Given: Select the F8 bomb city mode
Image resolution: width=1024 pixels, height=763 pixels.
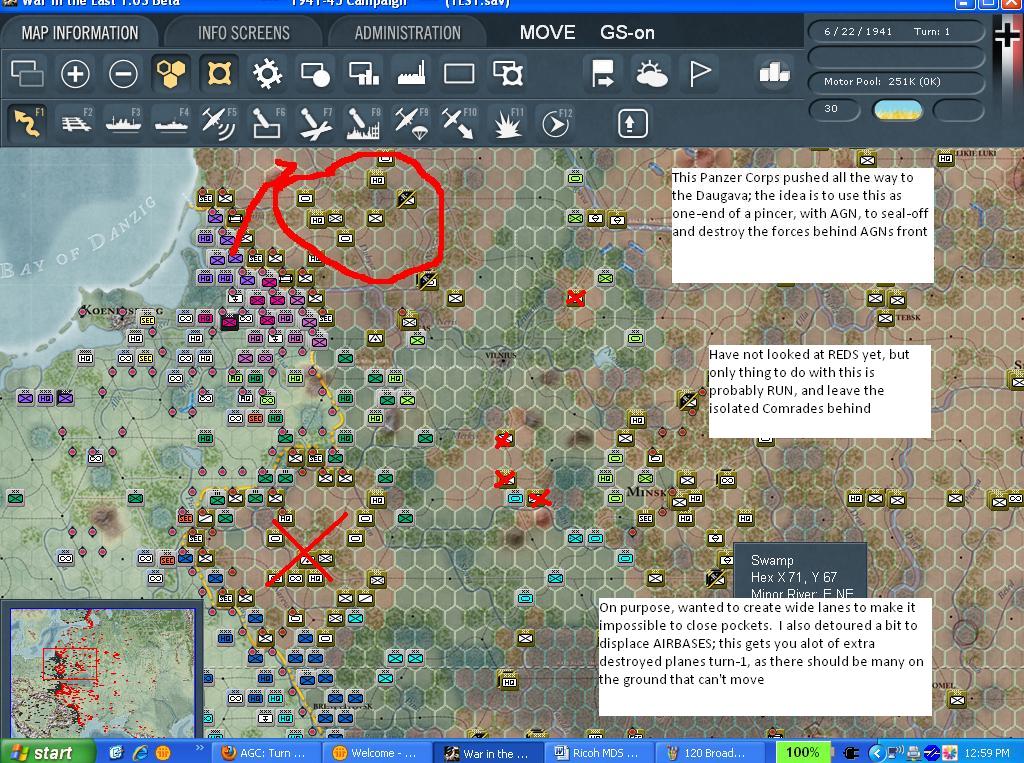Looking at the screenshot, I should 364,123.
